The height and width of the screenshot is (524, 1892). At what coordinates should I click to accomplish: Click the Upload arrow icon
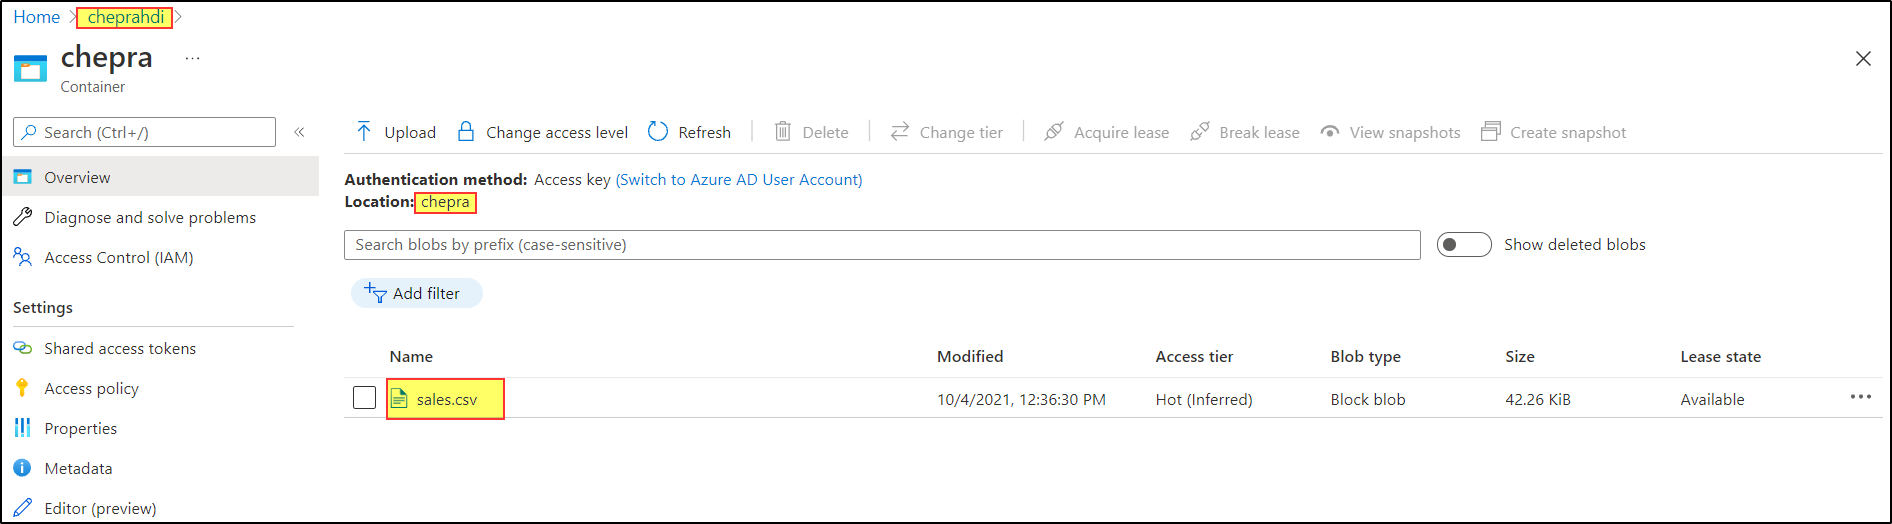tap(364, 132)
